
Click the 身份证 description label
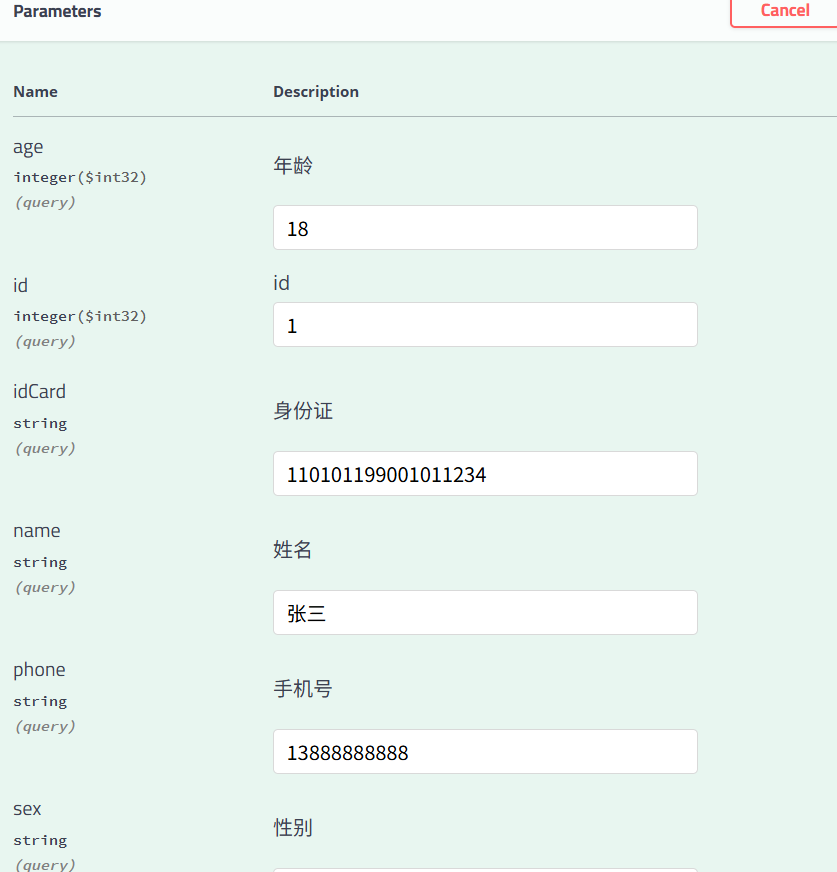coord(303,411)
